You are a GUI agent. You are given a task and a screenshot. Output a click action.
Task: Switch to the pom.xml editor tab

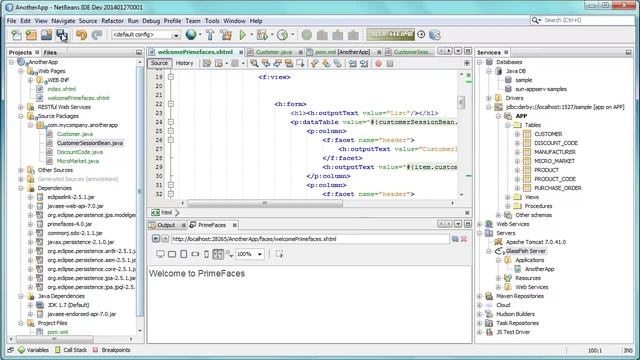342,52
